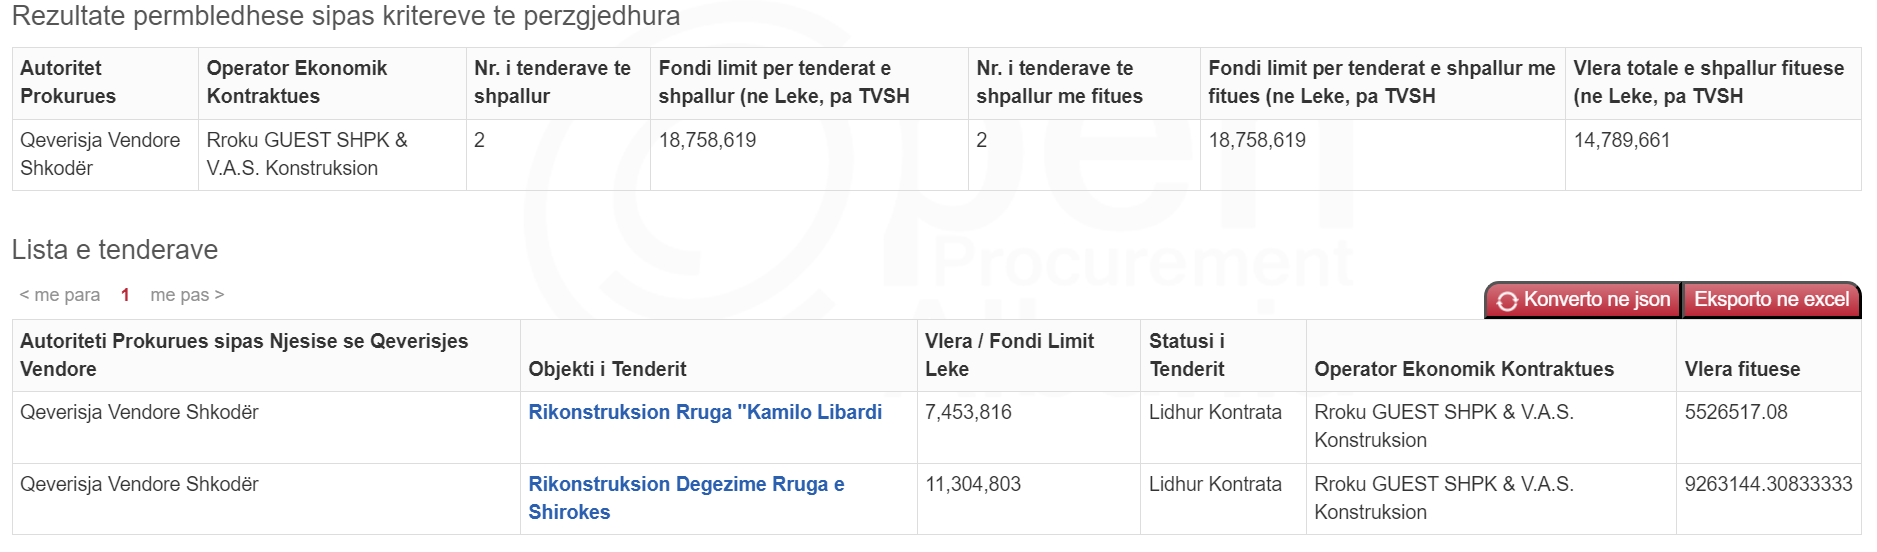Click the winning value 5526517.08 cell
1877x552 pixels.
point(1736,412)
